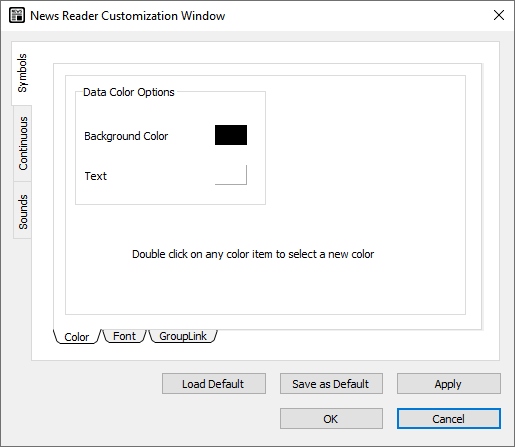Cancel the customization dialog
515x447 pixels.
pos(449,419)
